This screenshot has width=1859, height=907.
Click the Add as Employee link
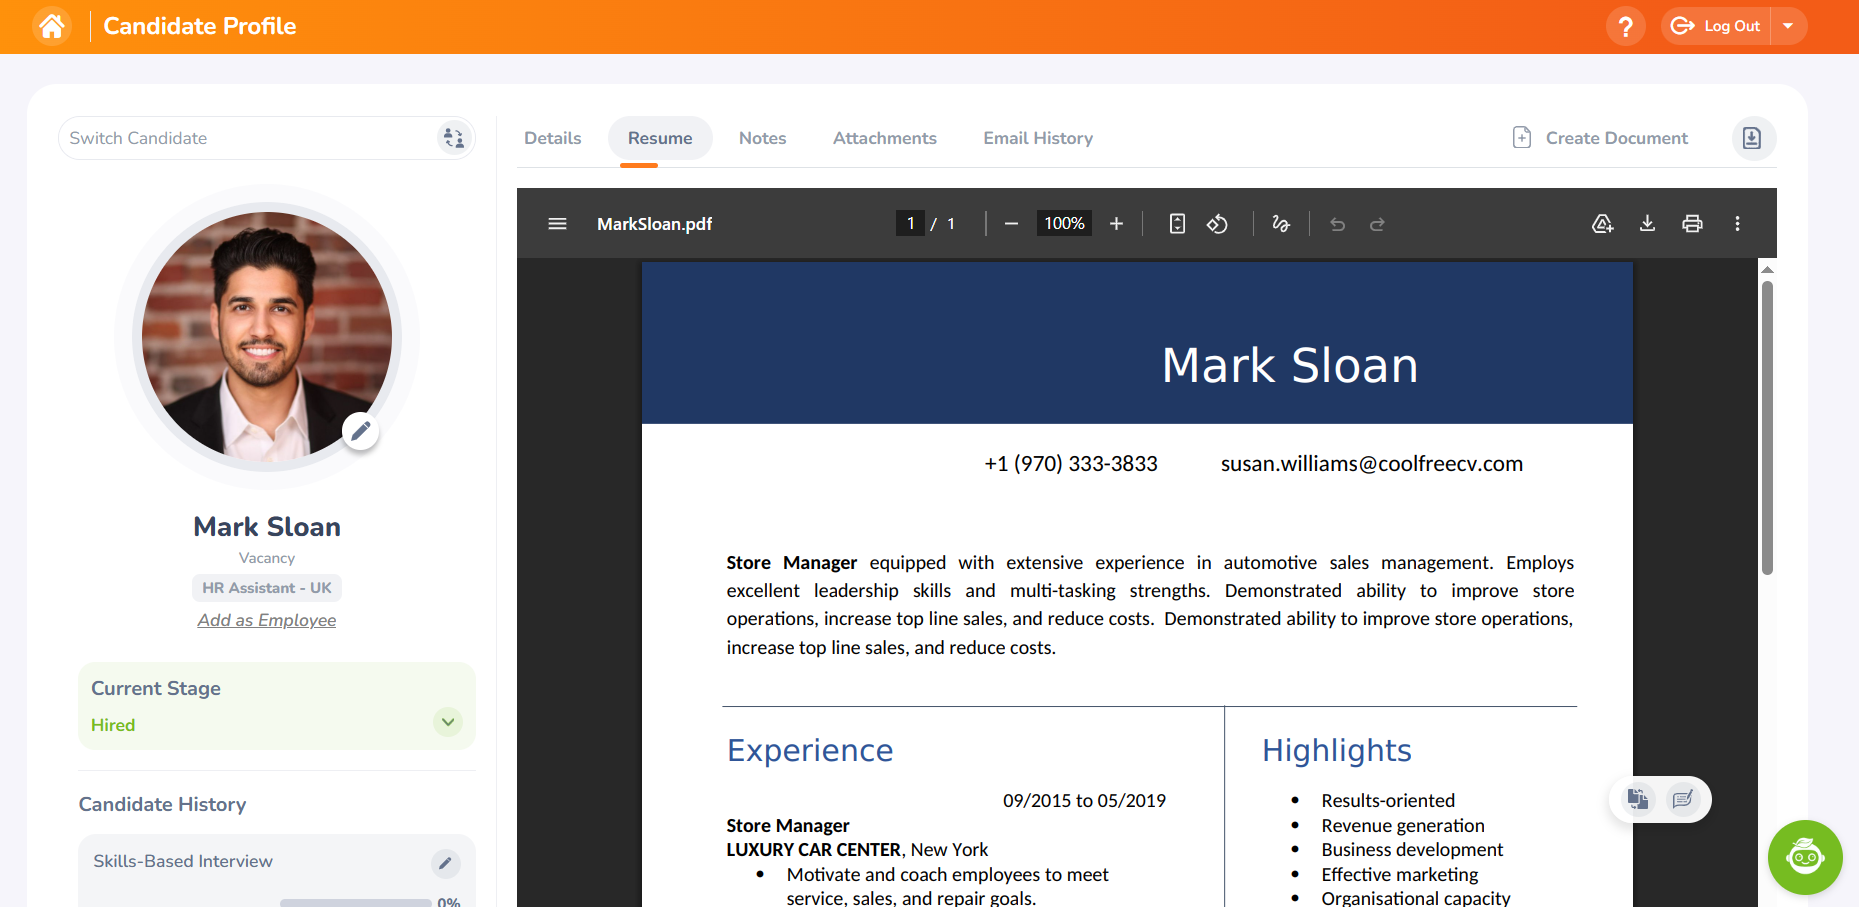(267, 620)
